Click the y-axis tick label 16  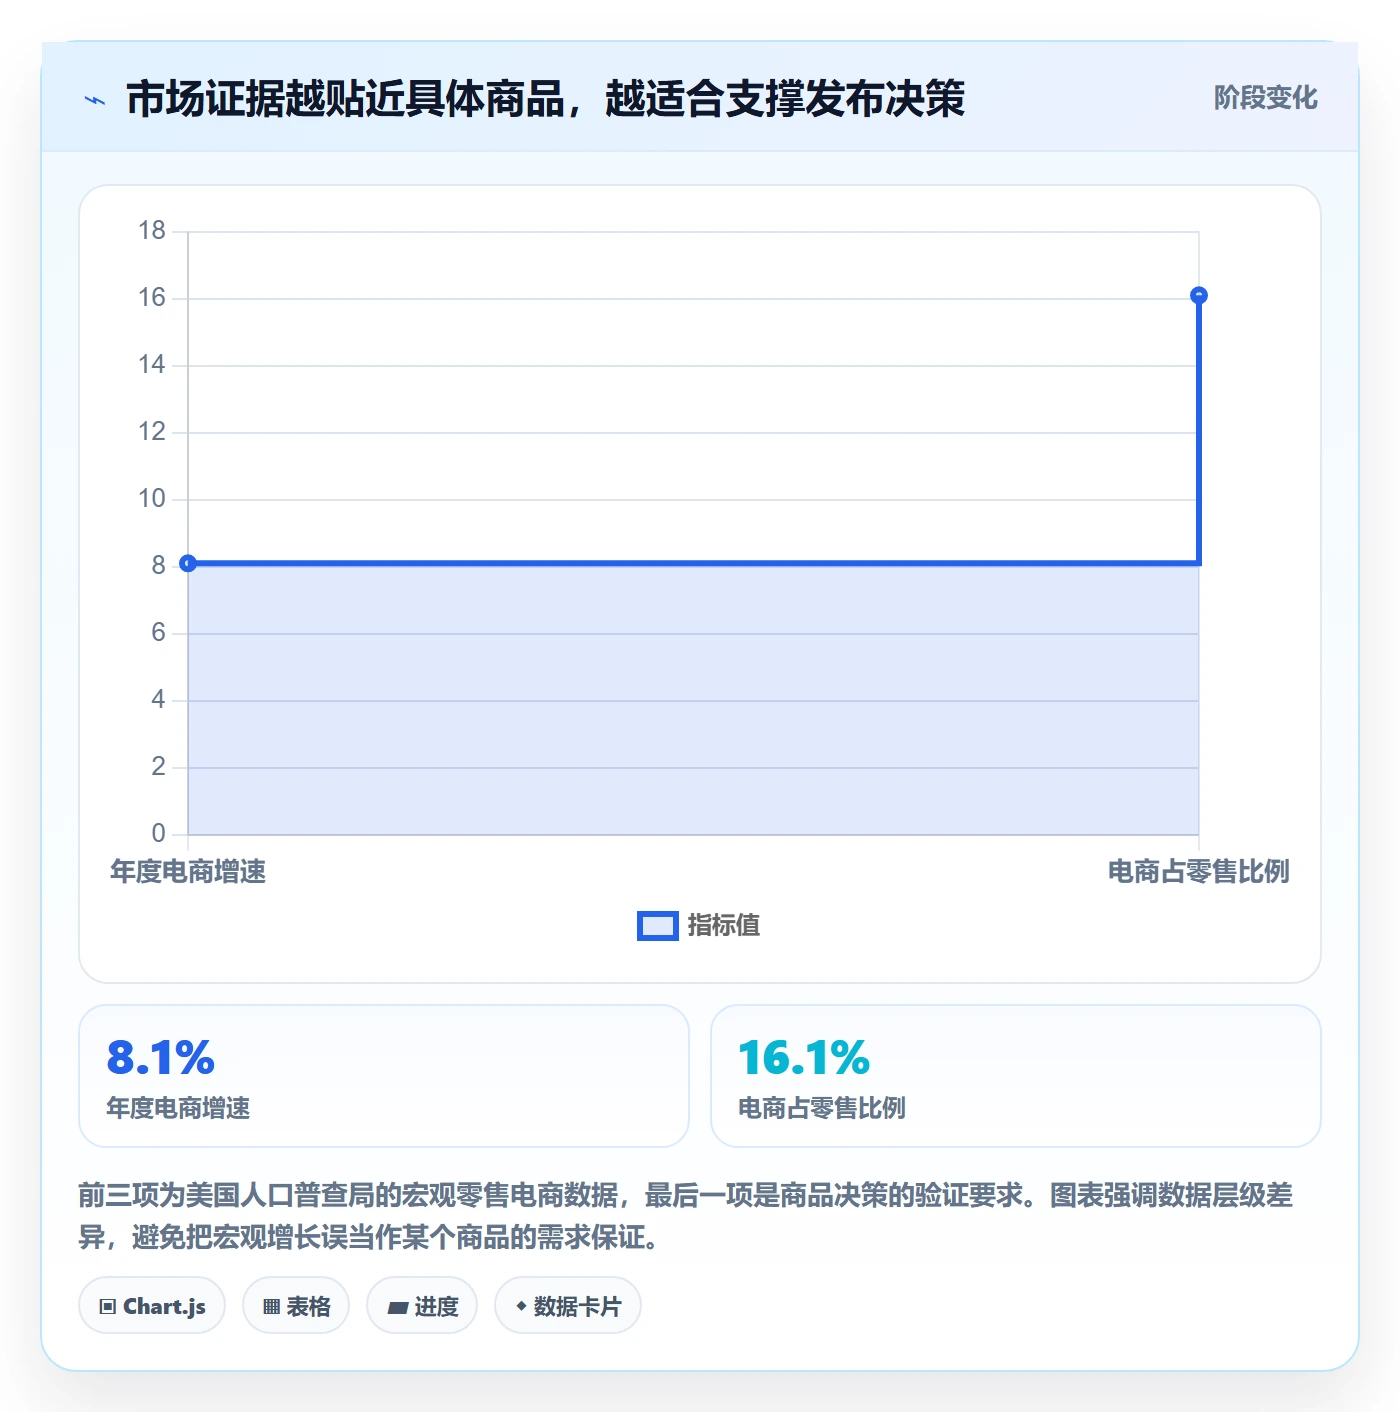[152, 298]
